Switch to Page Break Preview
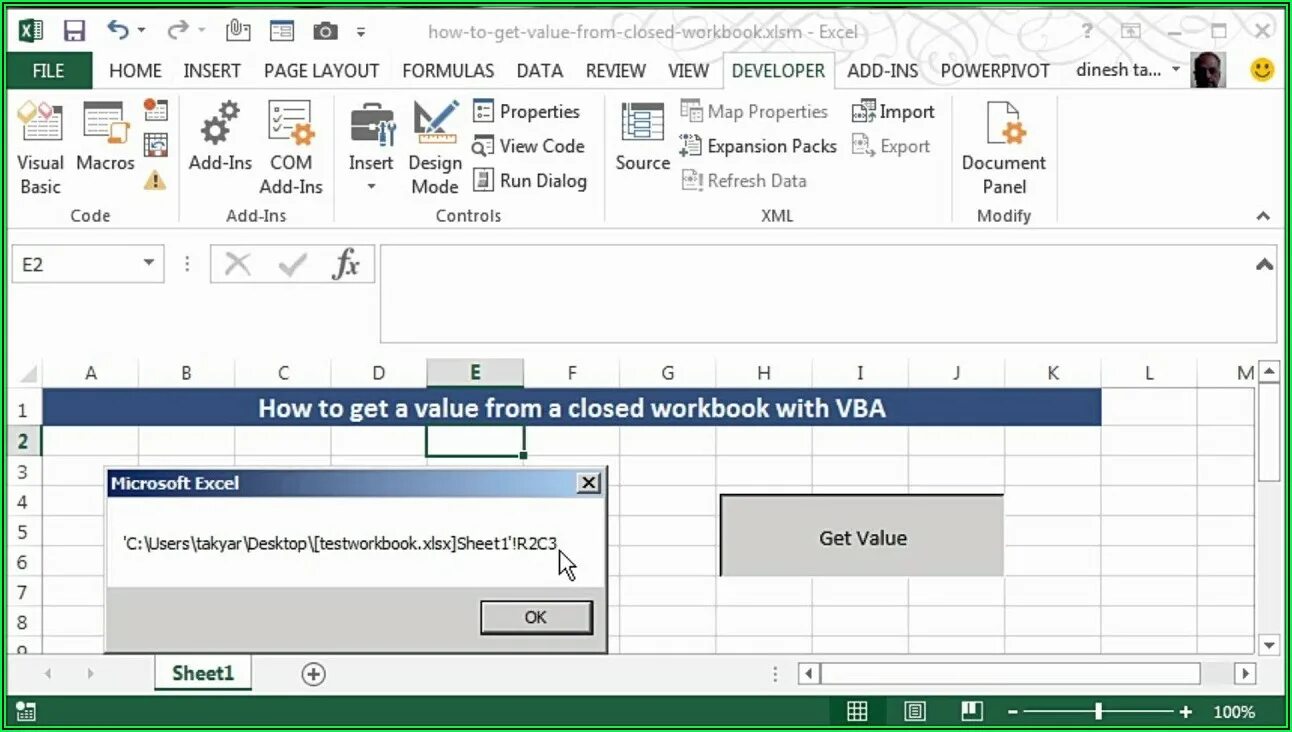The width and height of the screenshot is (1292, 732). click(x=971, y=711)
